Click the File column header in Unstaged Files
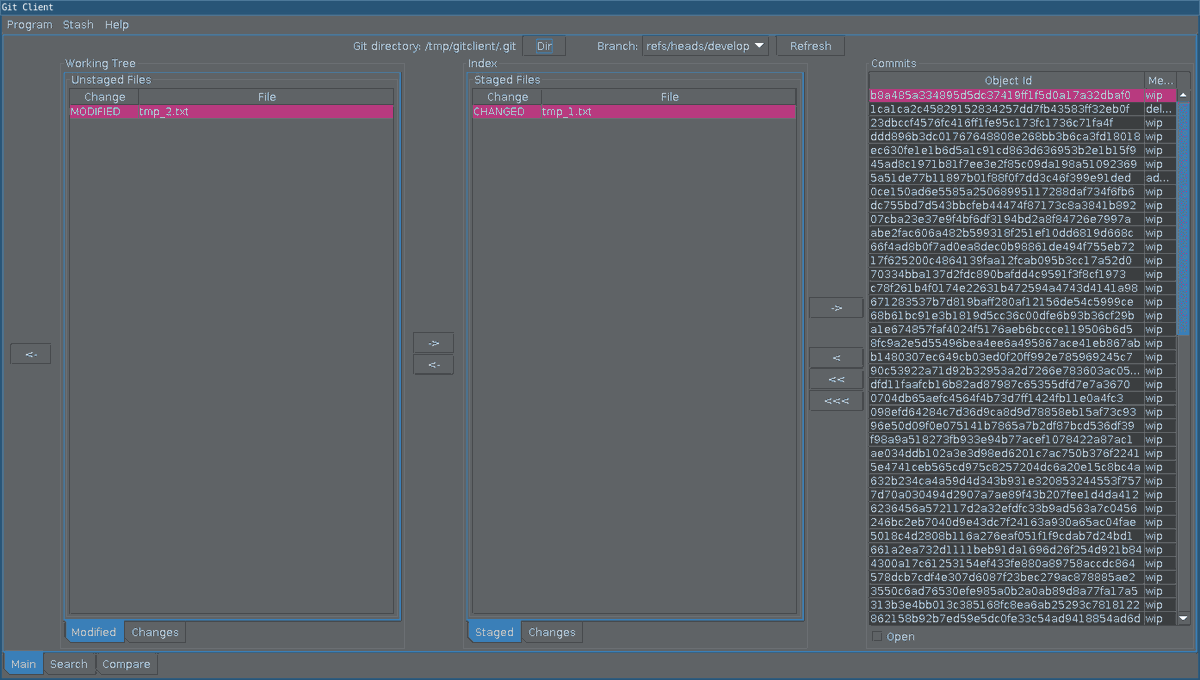1200x680 pixels. pos(267,97)
